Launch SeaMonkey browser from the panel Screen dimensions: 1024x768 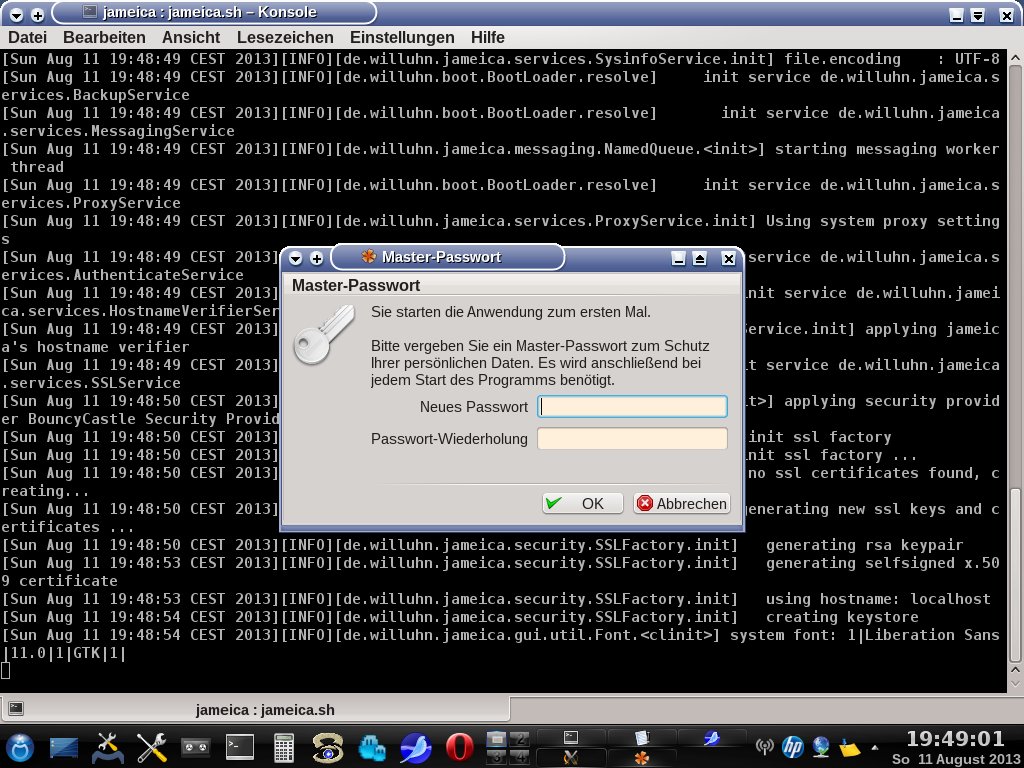[415, 747]
